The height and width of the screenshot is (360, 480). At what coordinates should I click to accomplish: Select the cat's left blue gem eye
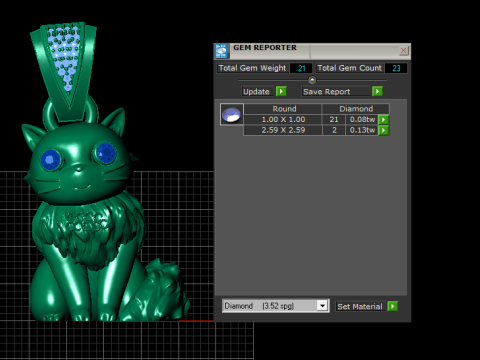50,159
